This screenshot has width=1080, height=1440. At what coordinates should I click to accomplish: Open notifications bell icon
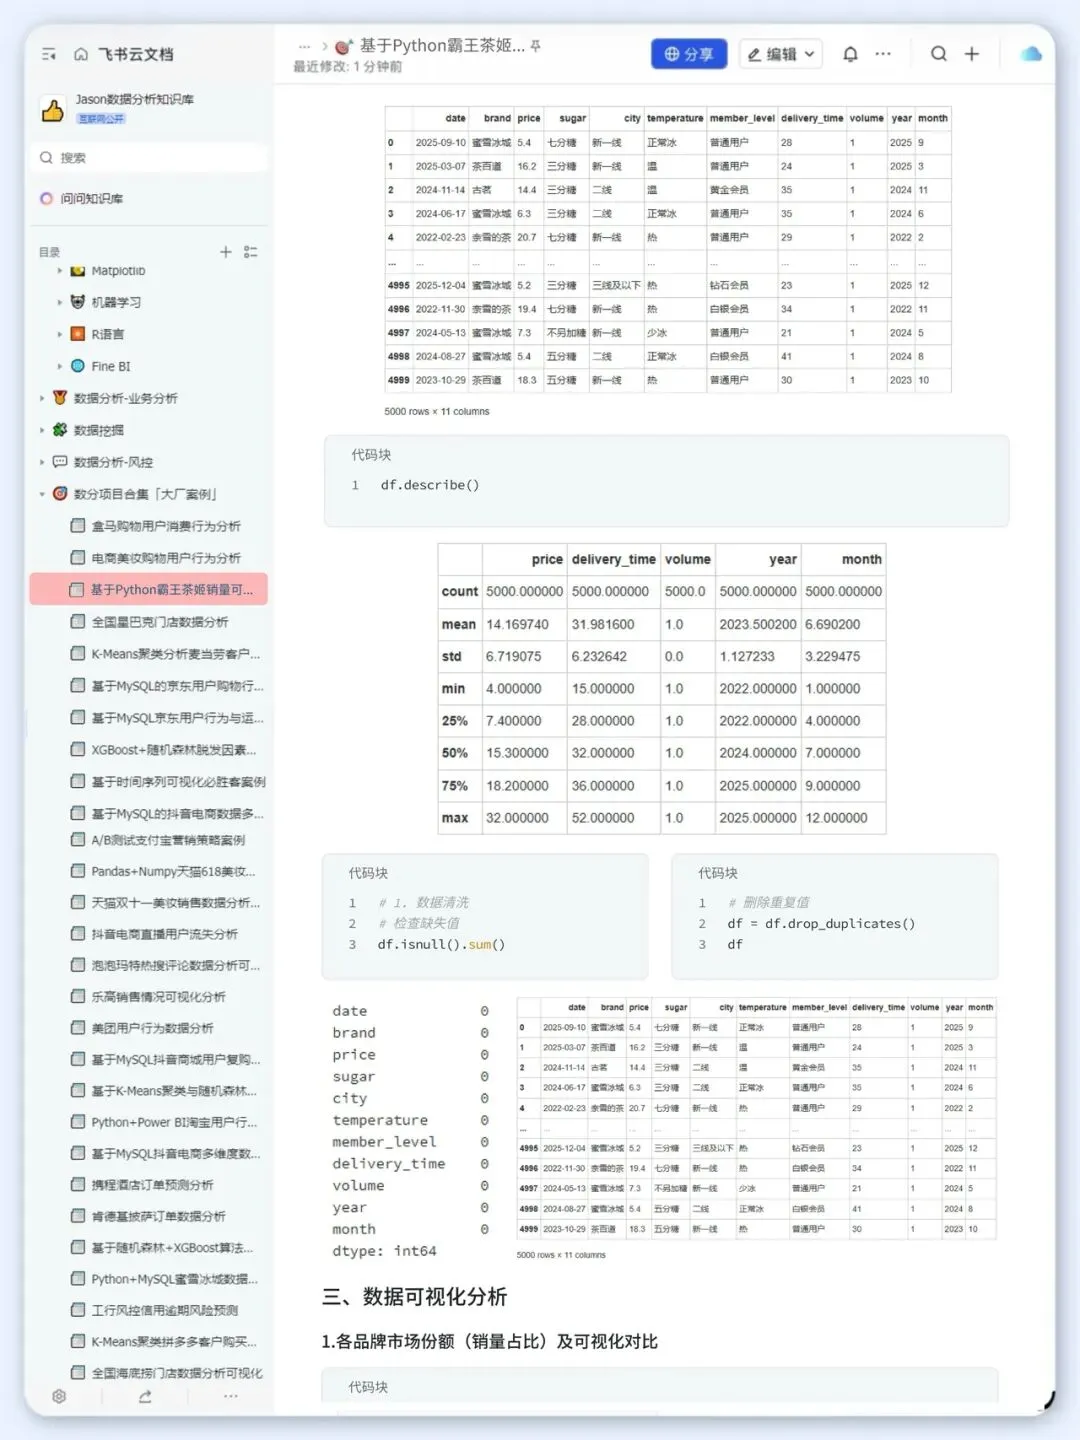click(850, 54)
